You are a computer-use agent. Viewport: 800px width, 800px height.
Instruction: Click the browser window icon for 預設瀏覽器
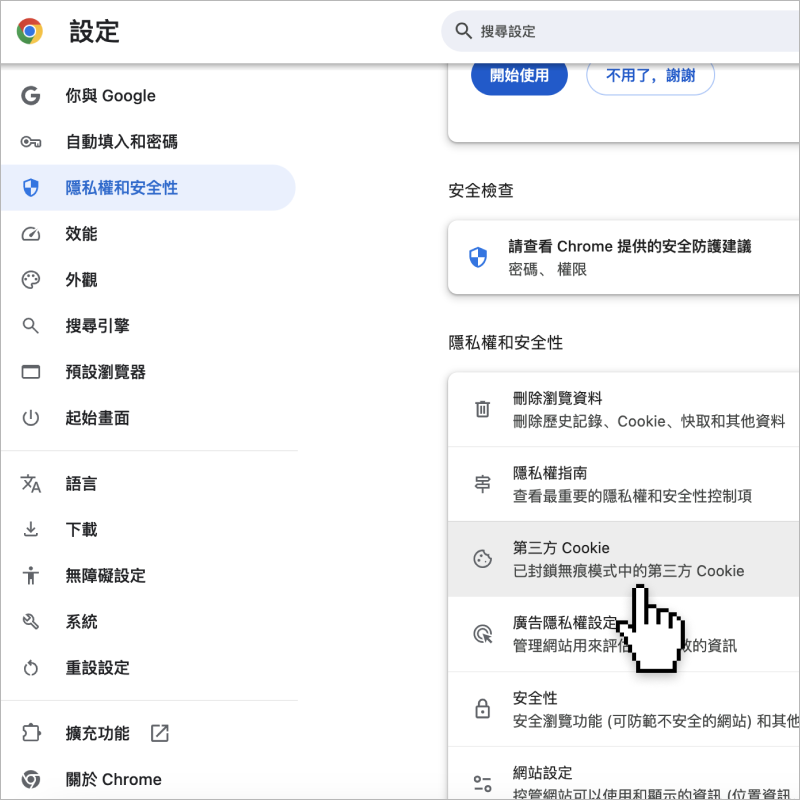pos(31,372)
